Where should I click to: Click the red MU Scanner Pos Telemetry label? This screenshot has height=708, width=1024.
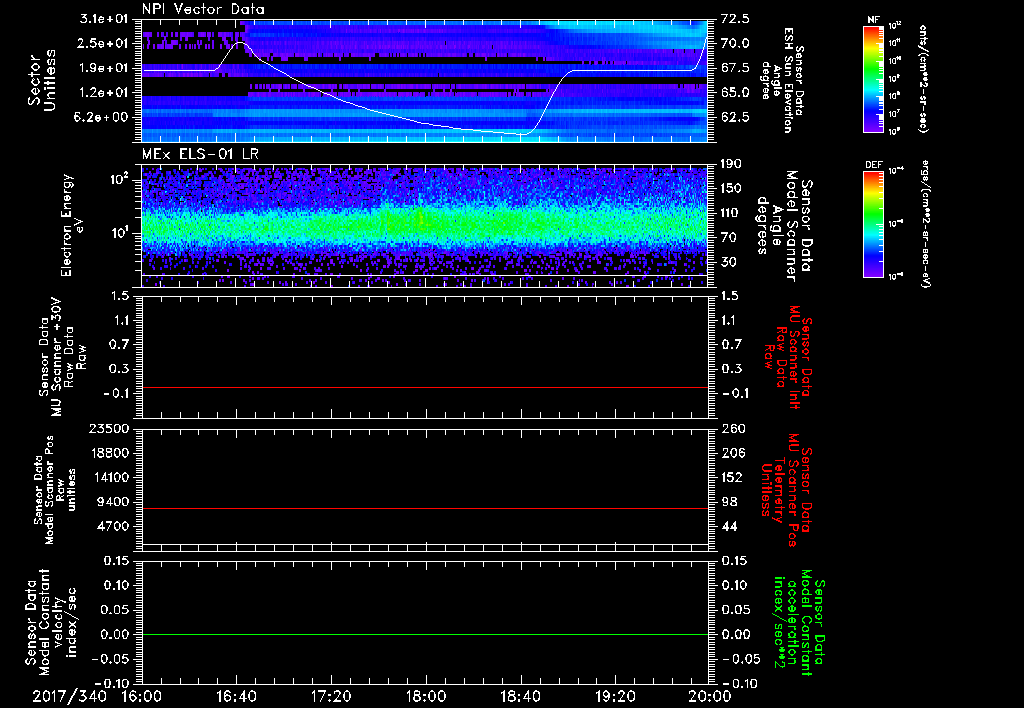(x=786, y=490)
